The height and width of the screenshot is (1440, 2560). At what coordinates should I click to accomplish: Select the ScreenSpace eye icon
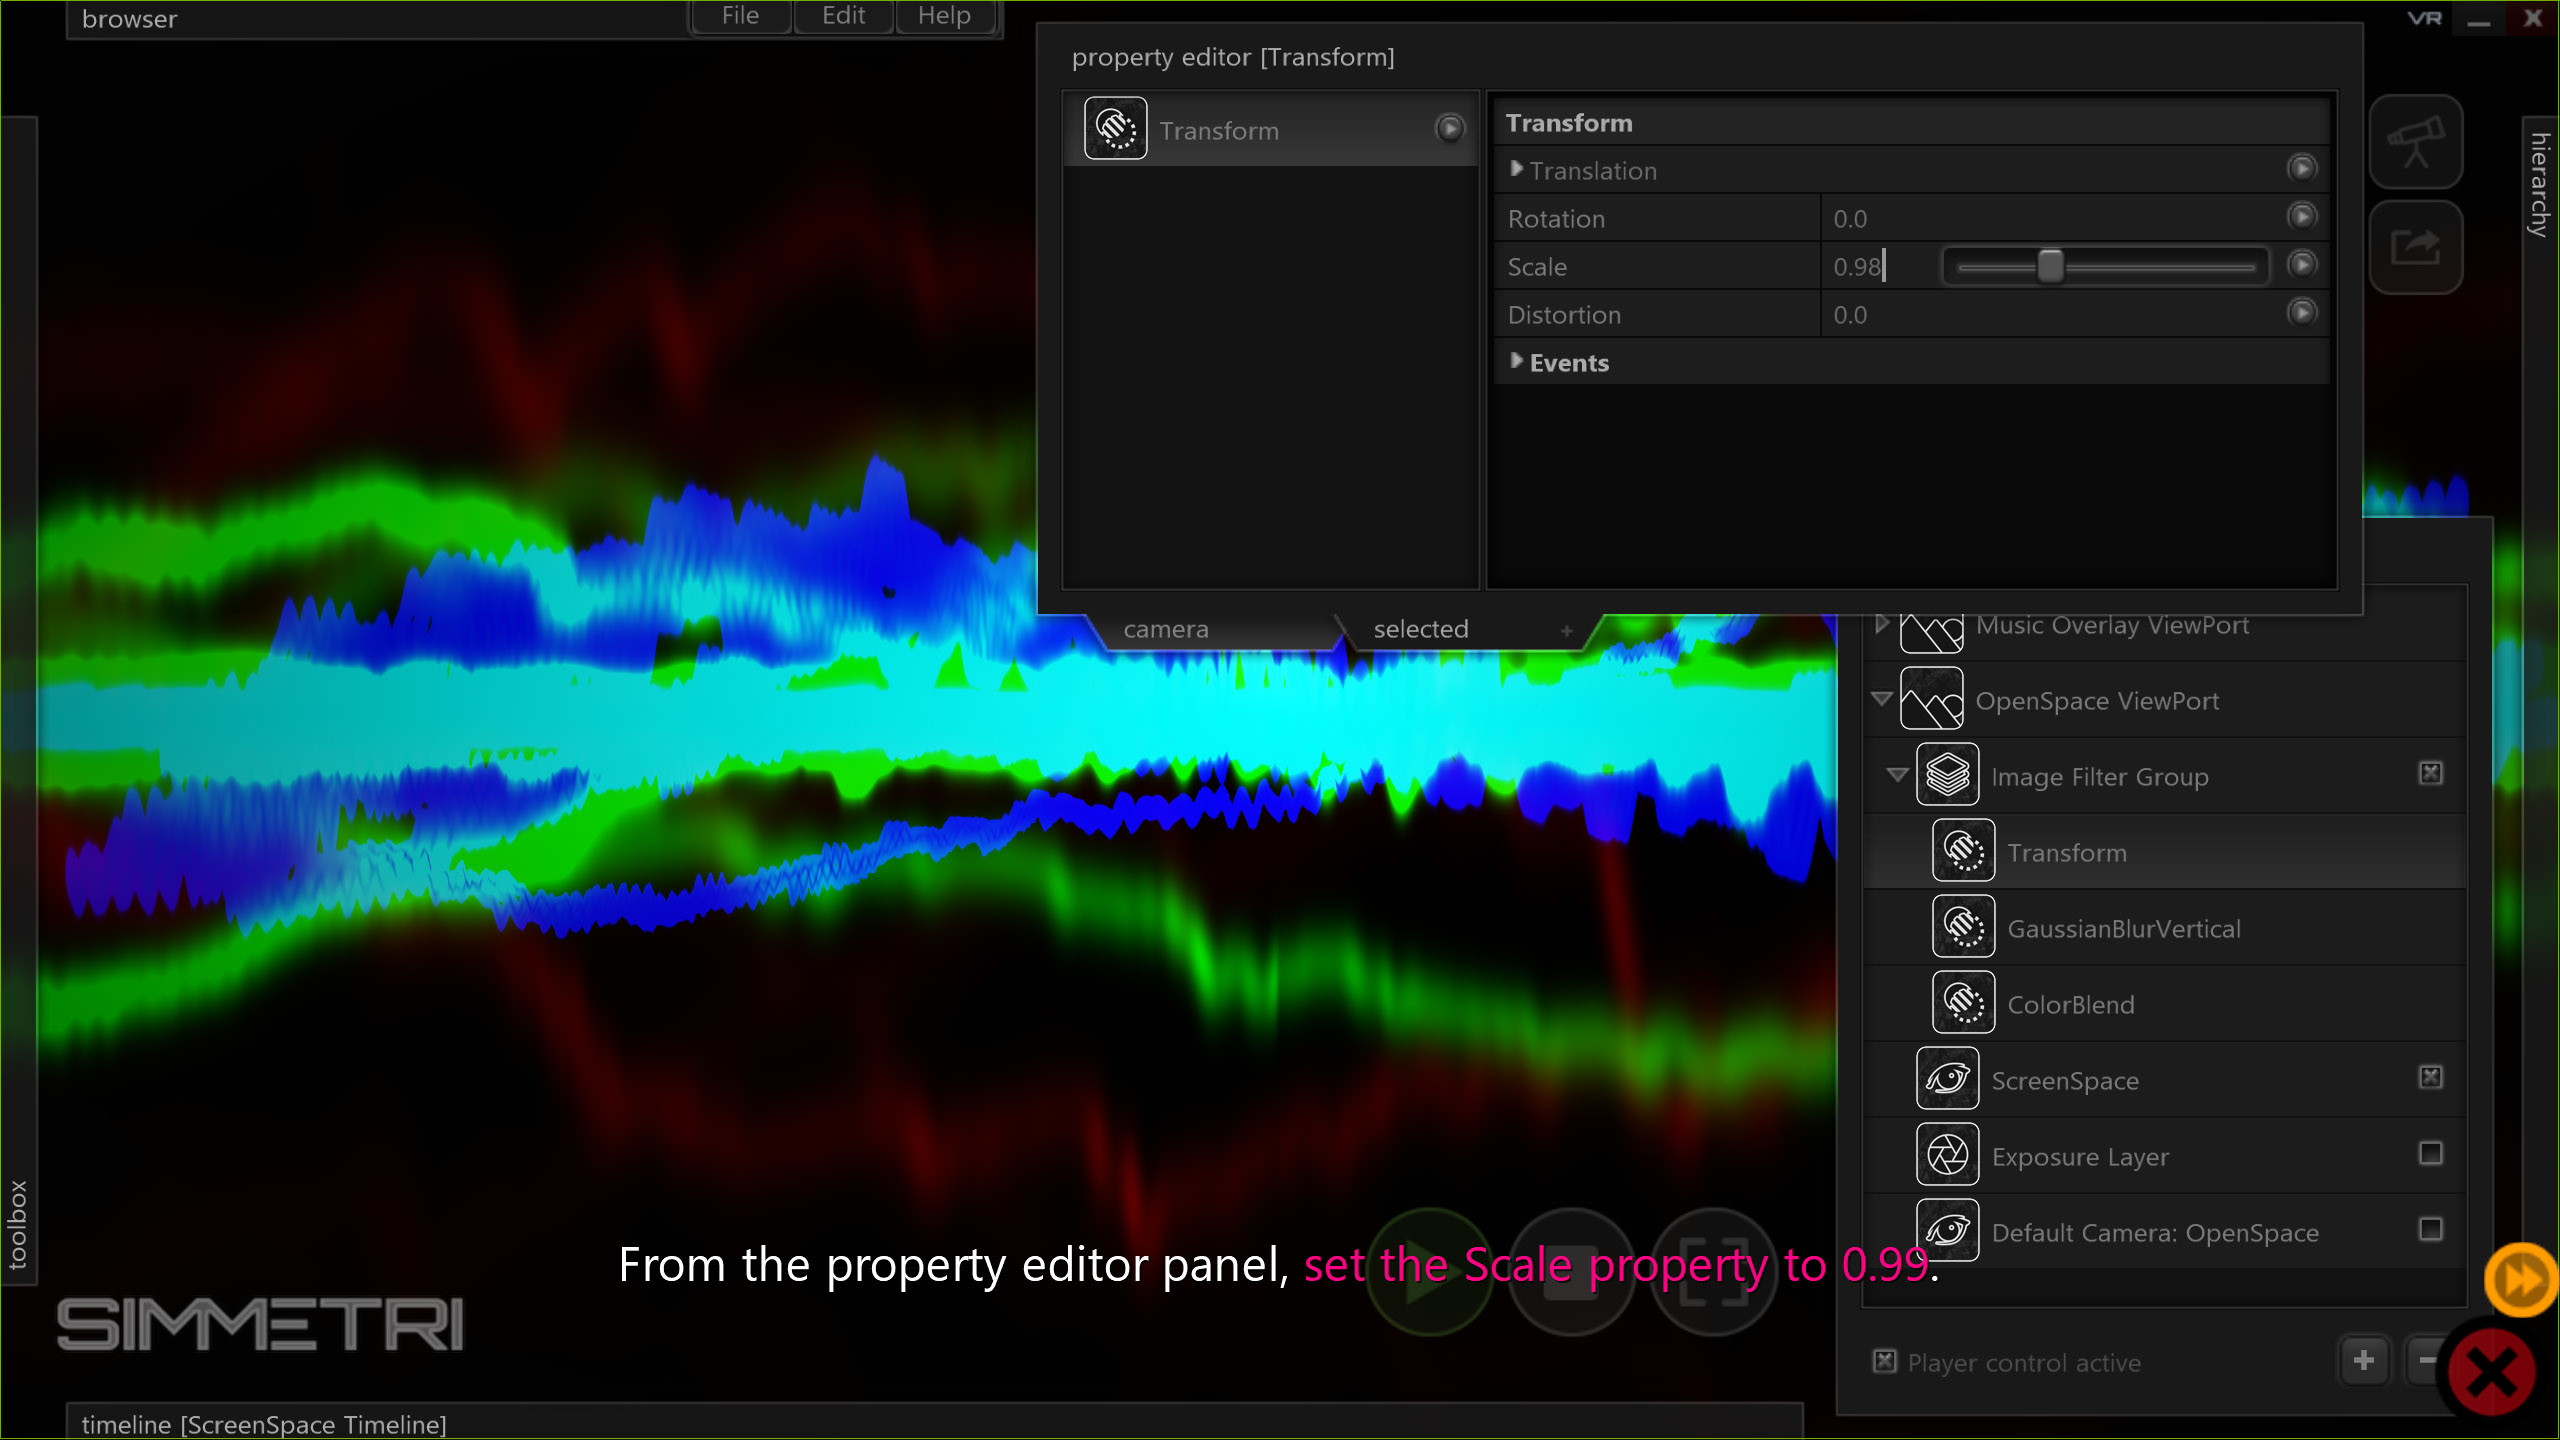coord(1947,1080)
